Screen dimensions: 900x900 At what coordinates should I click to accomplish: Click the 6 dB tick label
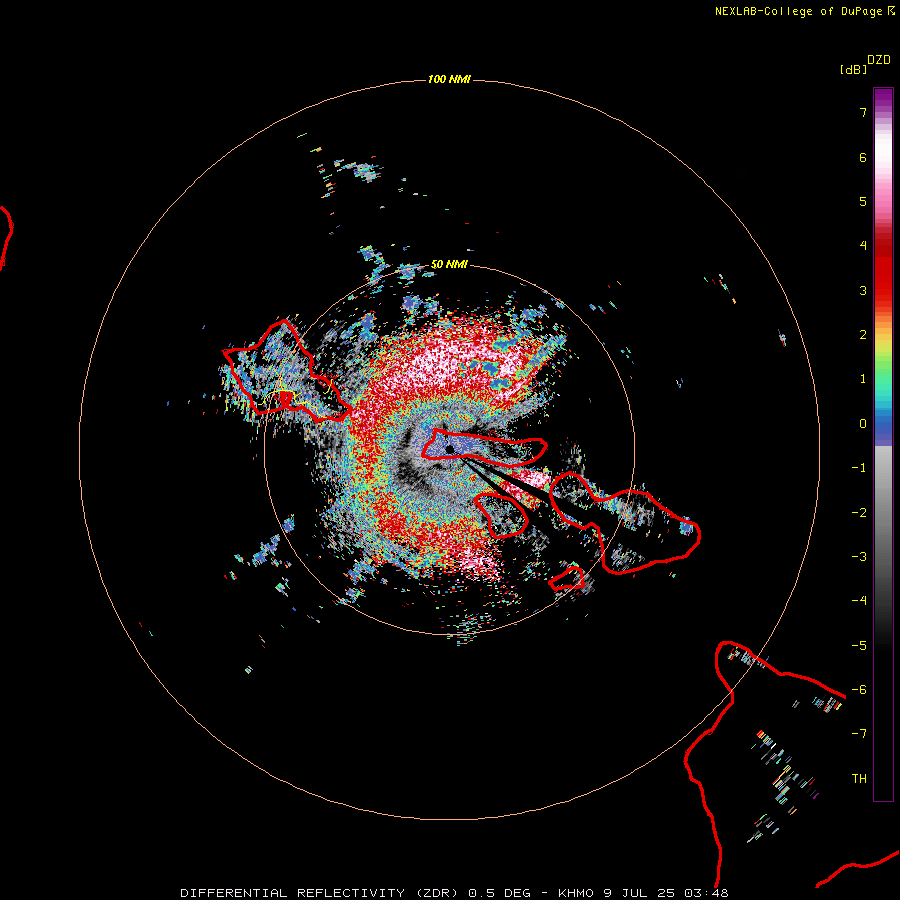863,157
